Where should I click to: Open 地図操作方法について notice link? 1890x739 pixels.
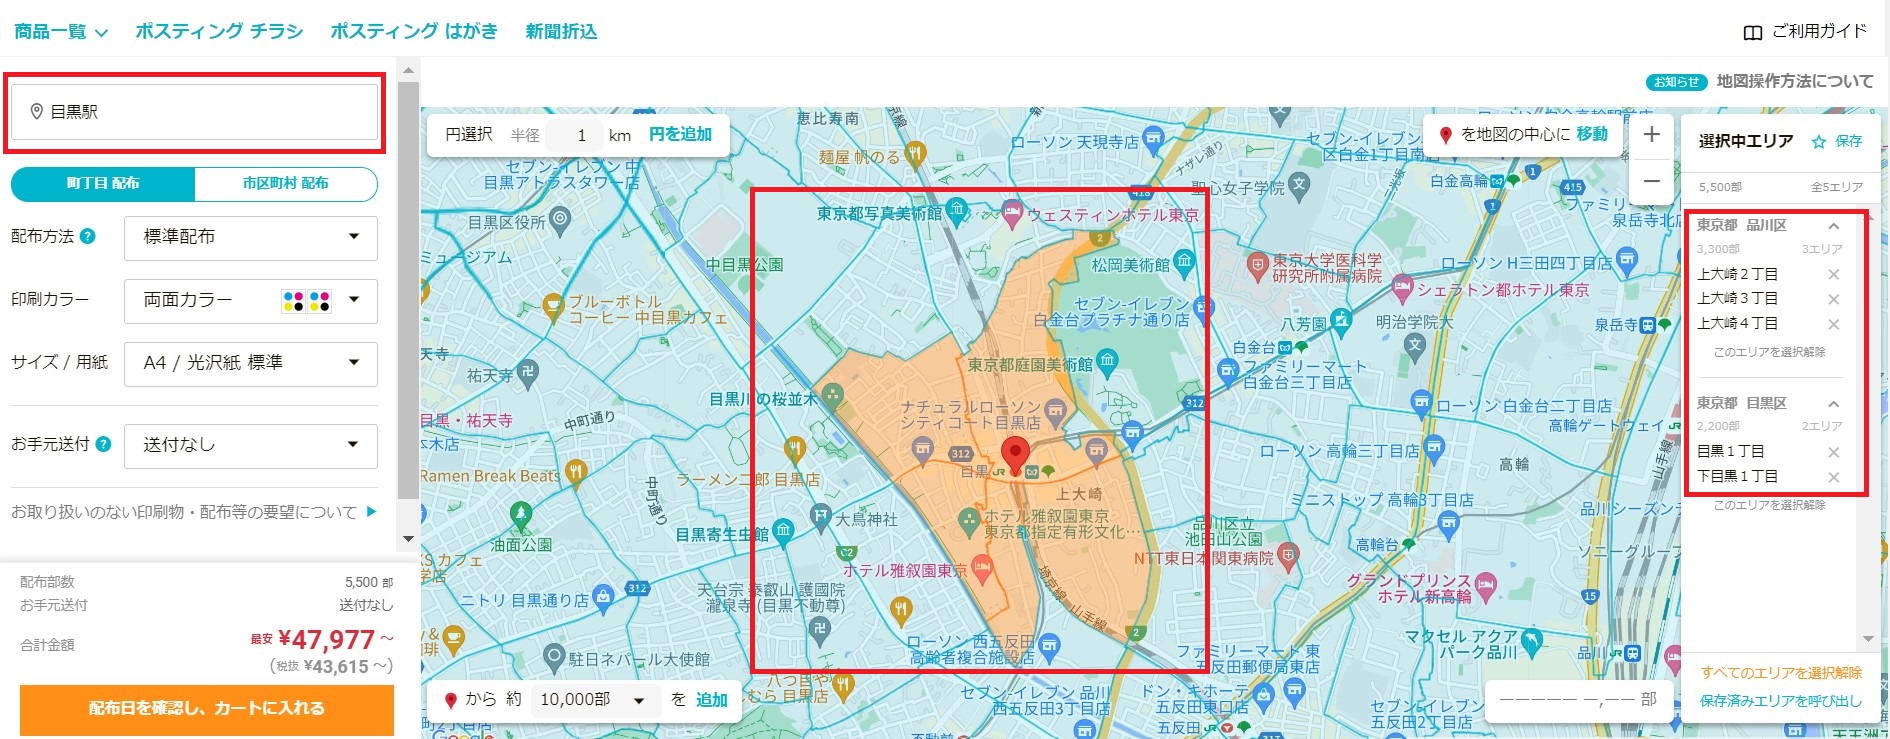click(1795, 82)
